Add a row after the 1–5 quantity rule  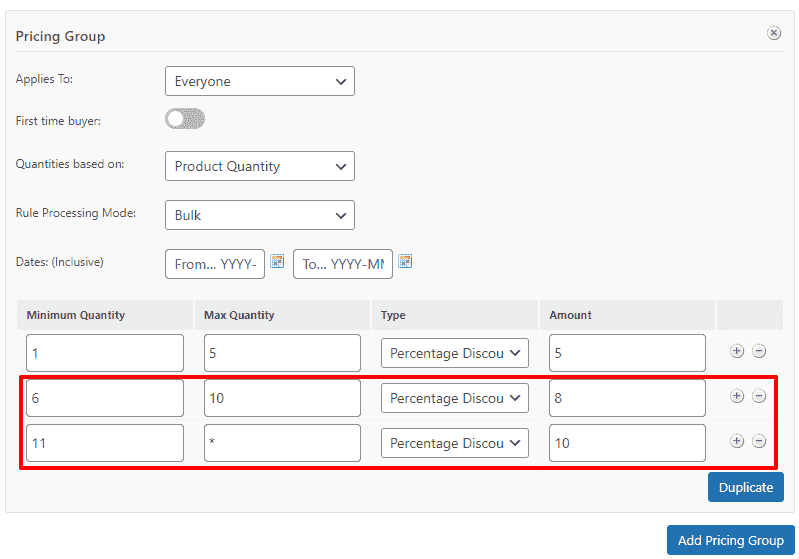tap(736, 351)
